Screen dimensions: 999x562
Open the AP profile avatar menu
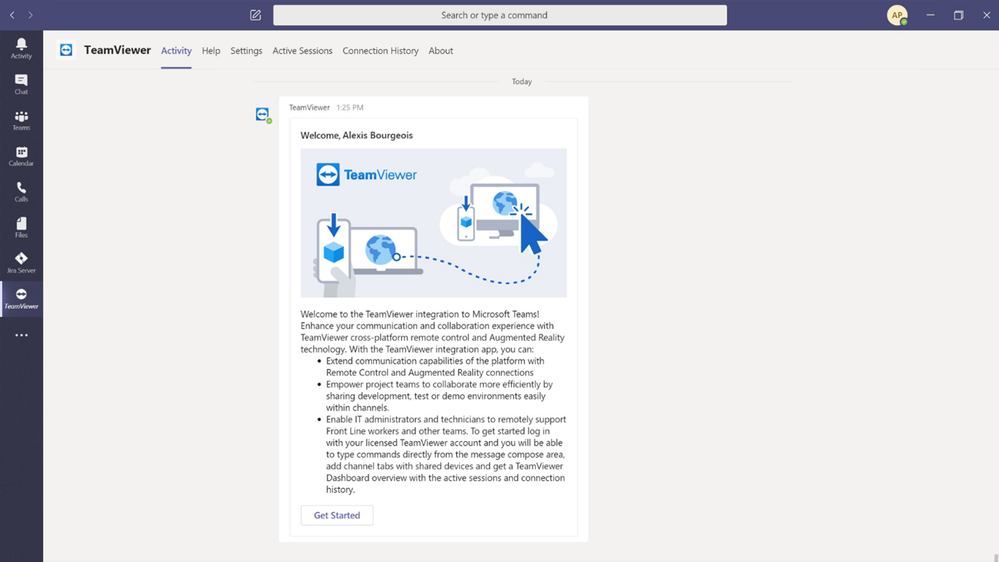pos(897,15)
